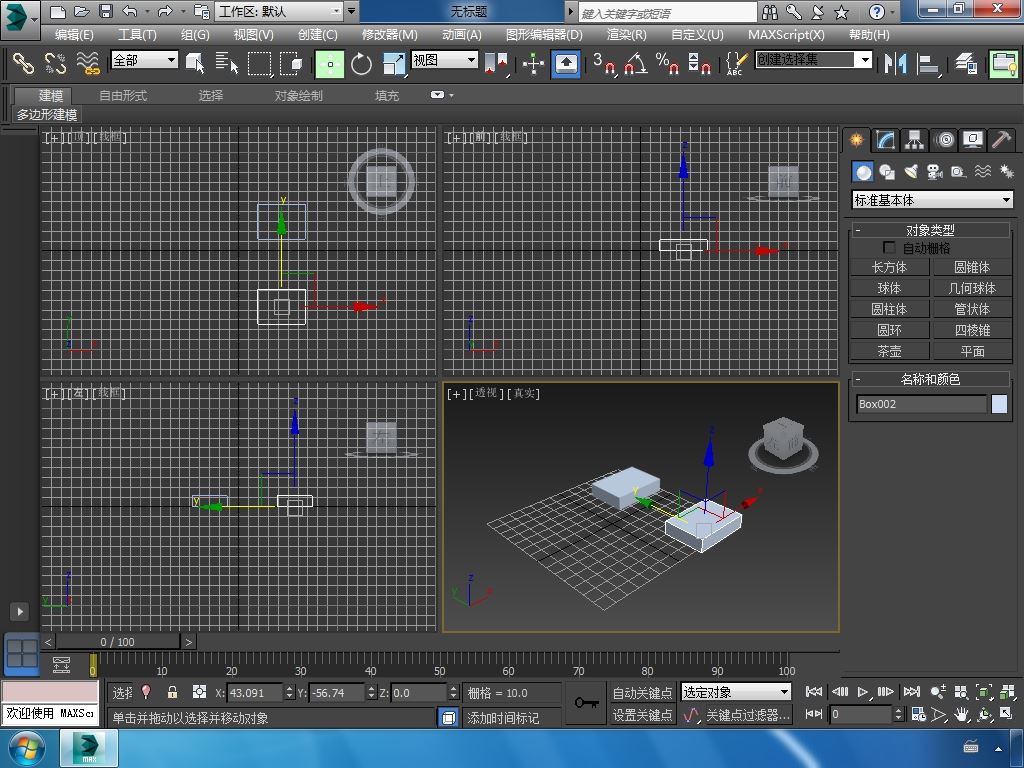Click the 球体 sphere button

889,288
